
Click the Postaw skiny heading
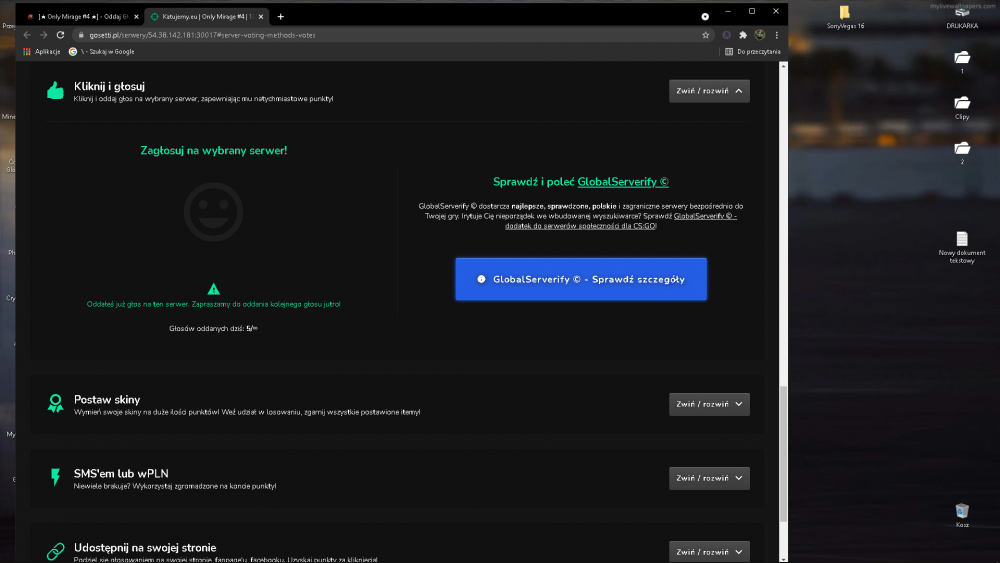coord(107,399)
